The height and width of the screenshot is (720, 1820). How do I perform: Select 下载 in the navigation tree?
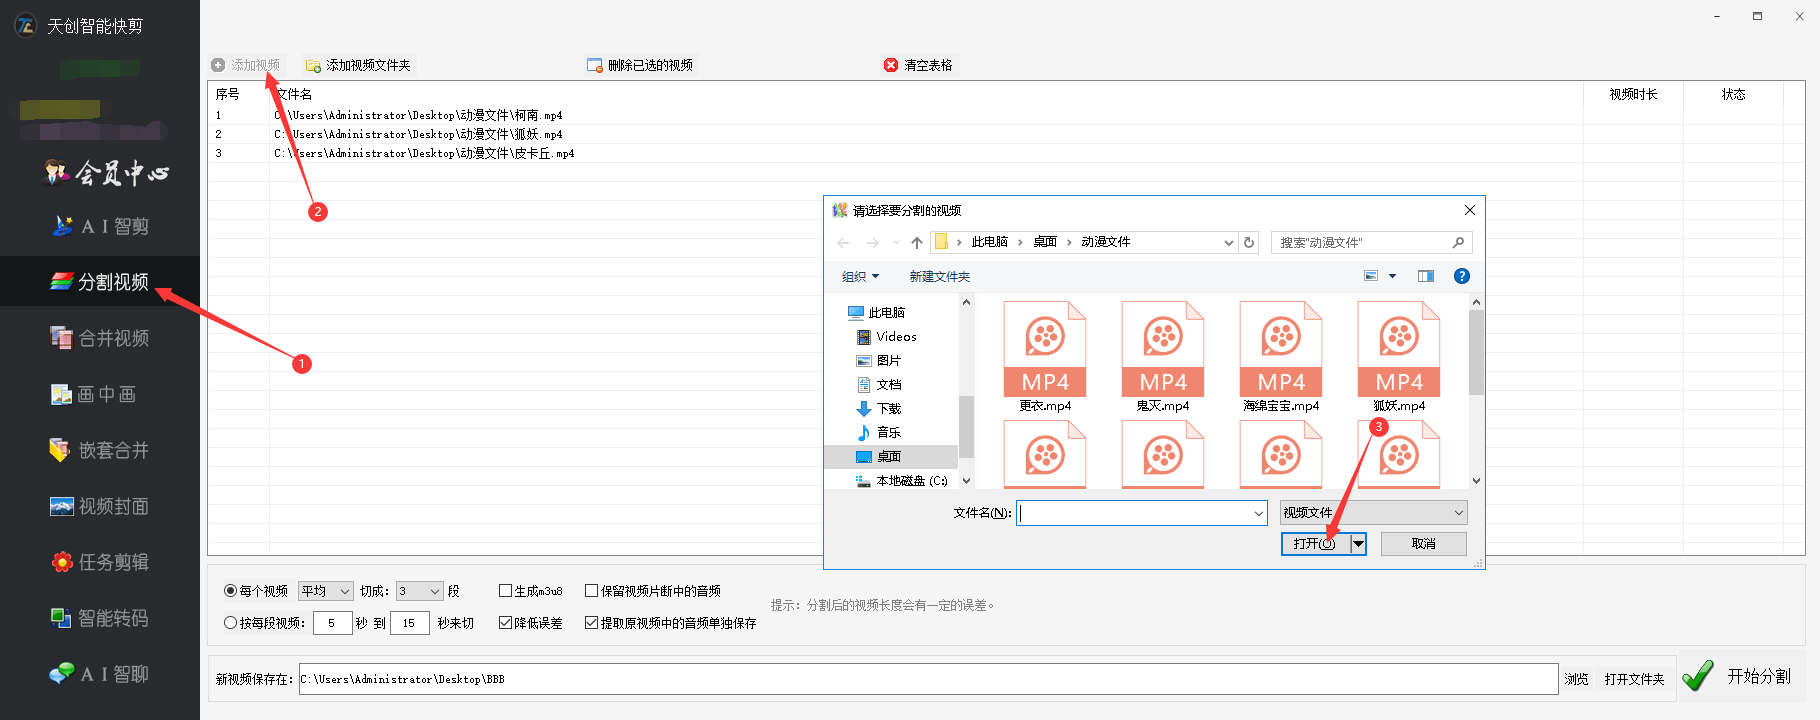(879, 408)
